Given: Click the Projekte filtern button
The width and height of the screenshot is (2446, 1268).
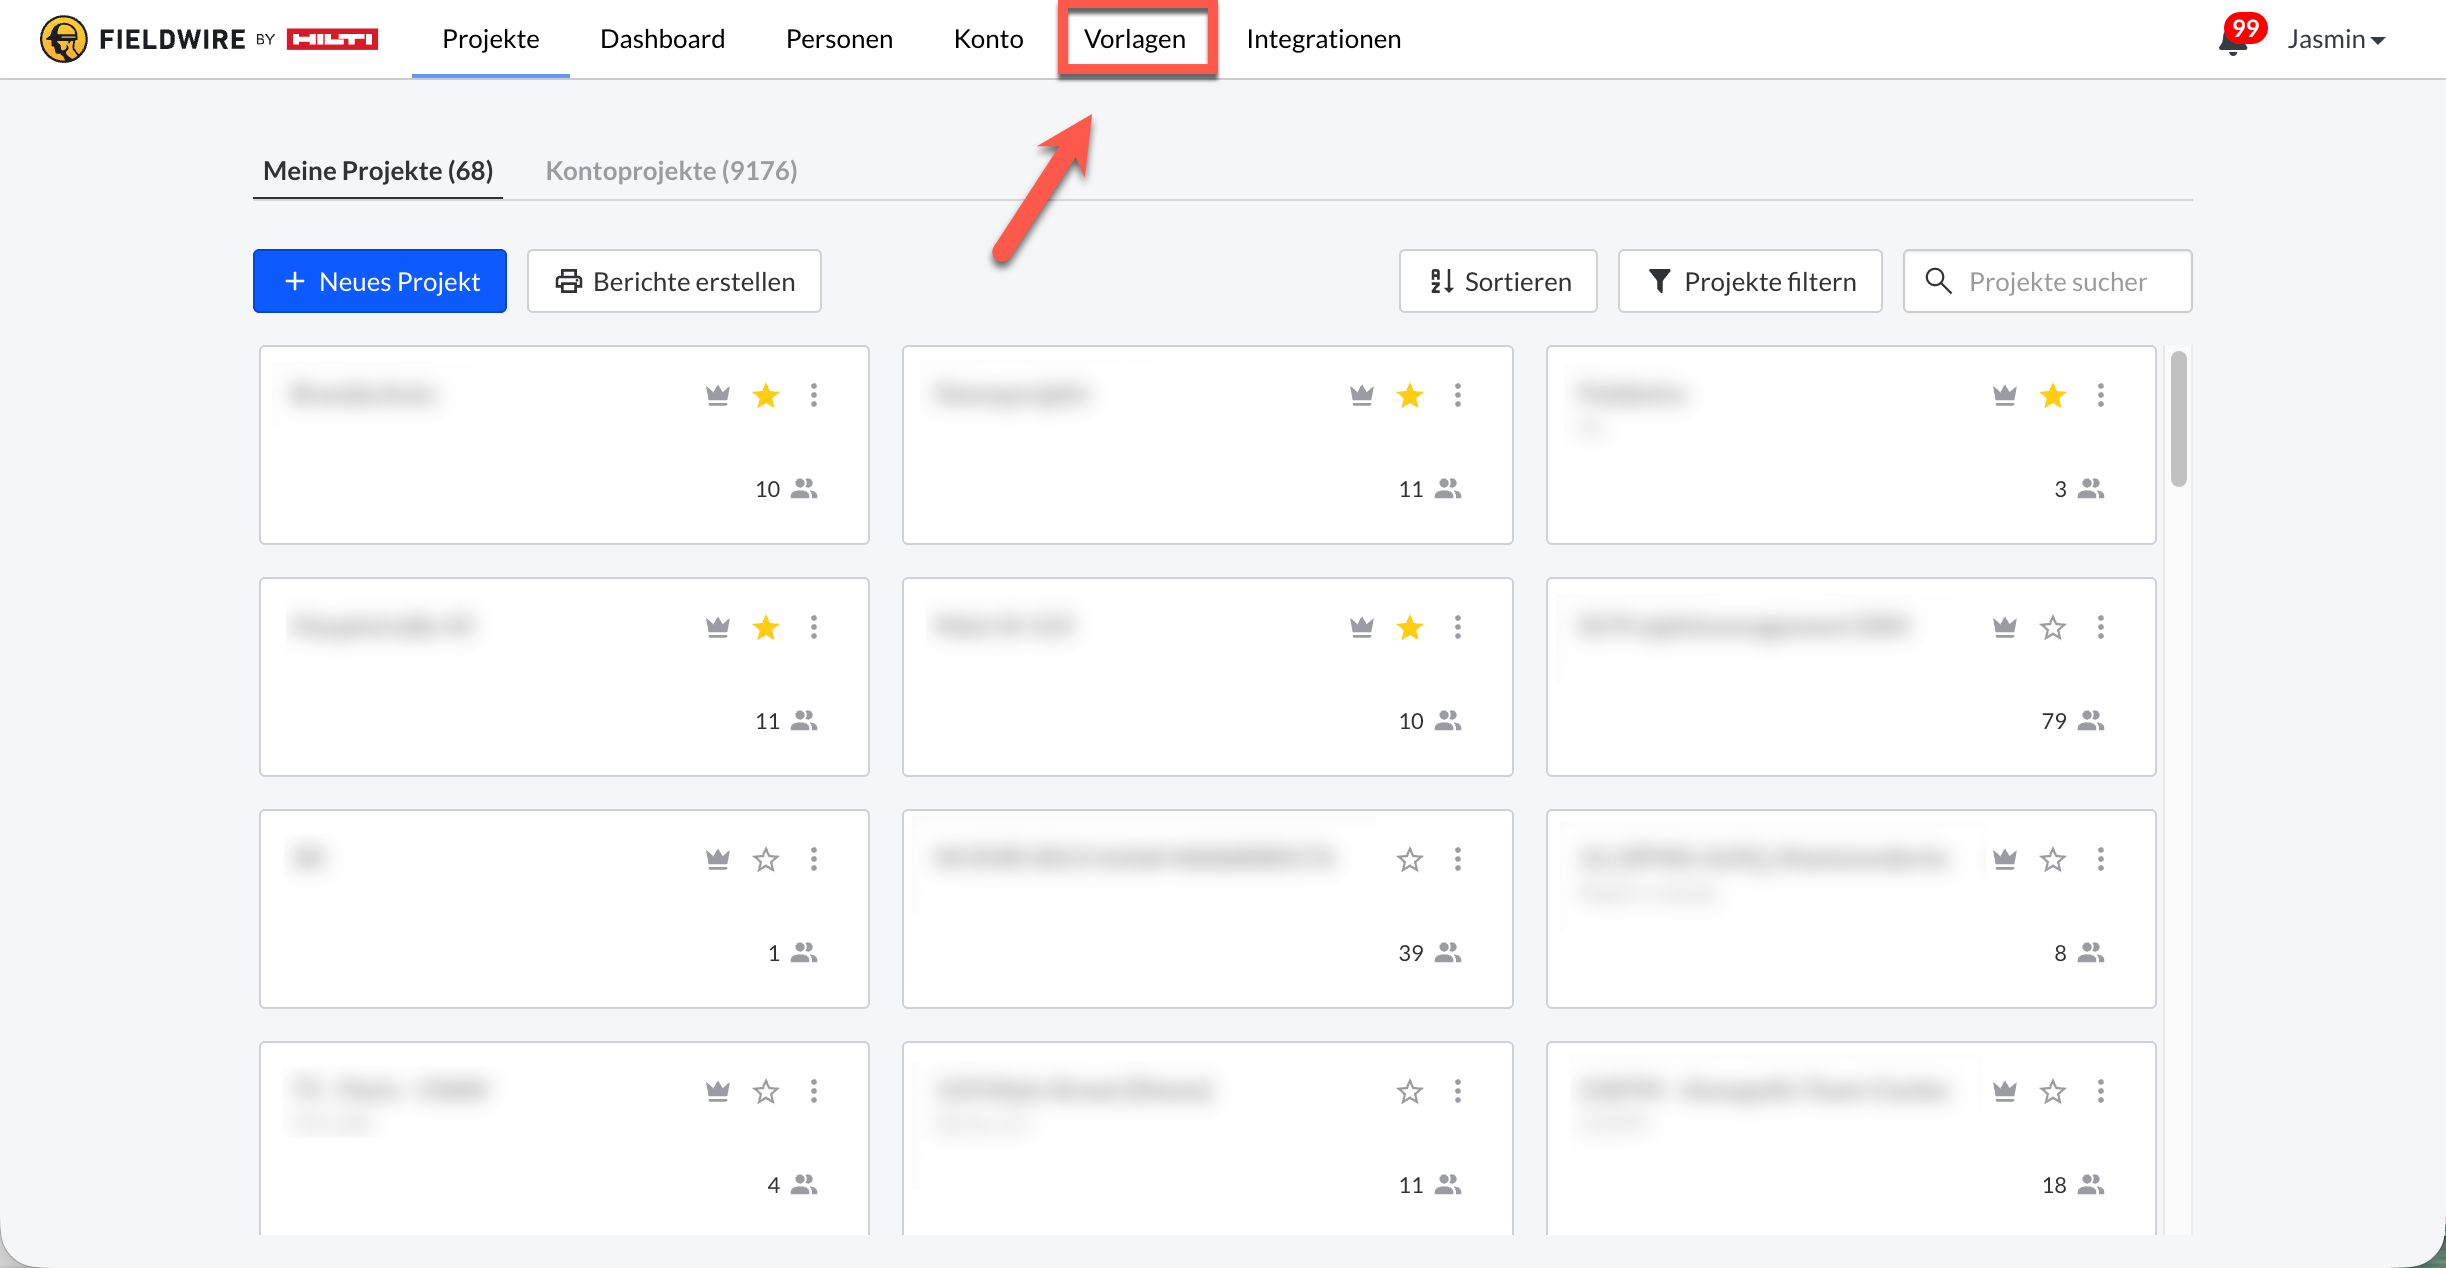Looking at the screenshot, I should (1750, 281).
